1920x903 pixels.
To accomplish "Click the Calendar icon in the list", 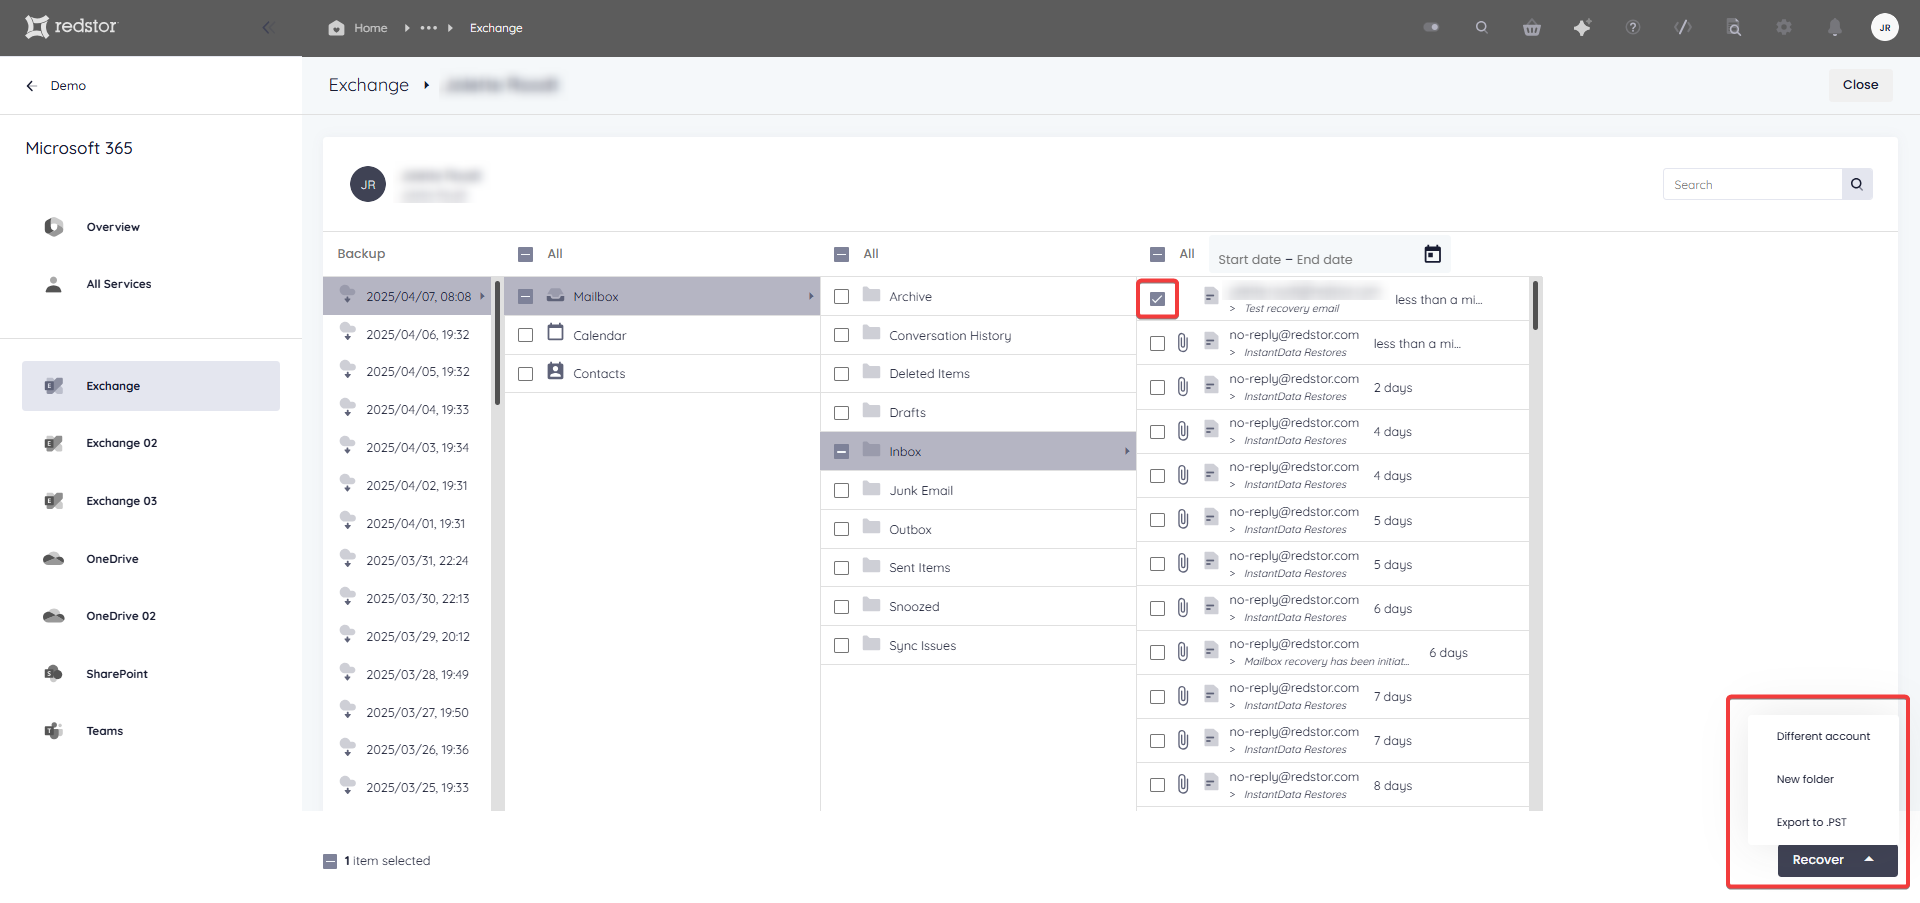I will (x=556, y=333).
